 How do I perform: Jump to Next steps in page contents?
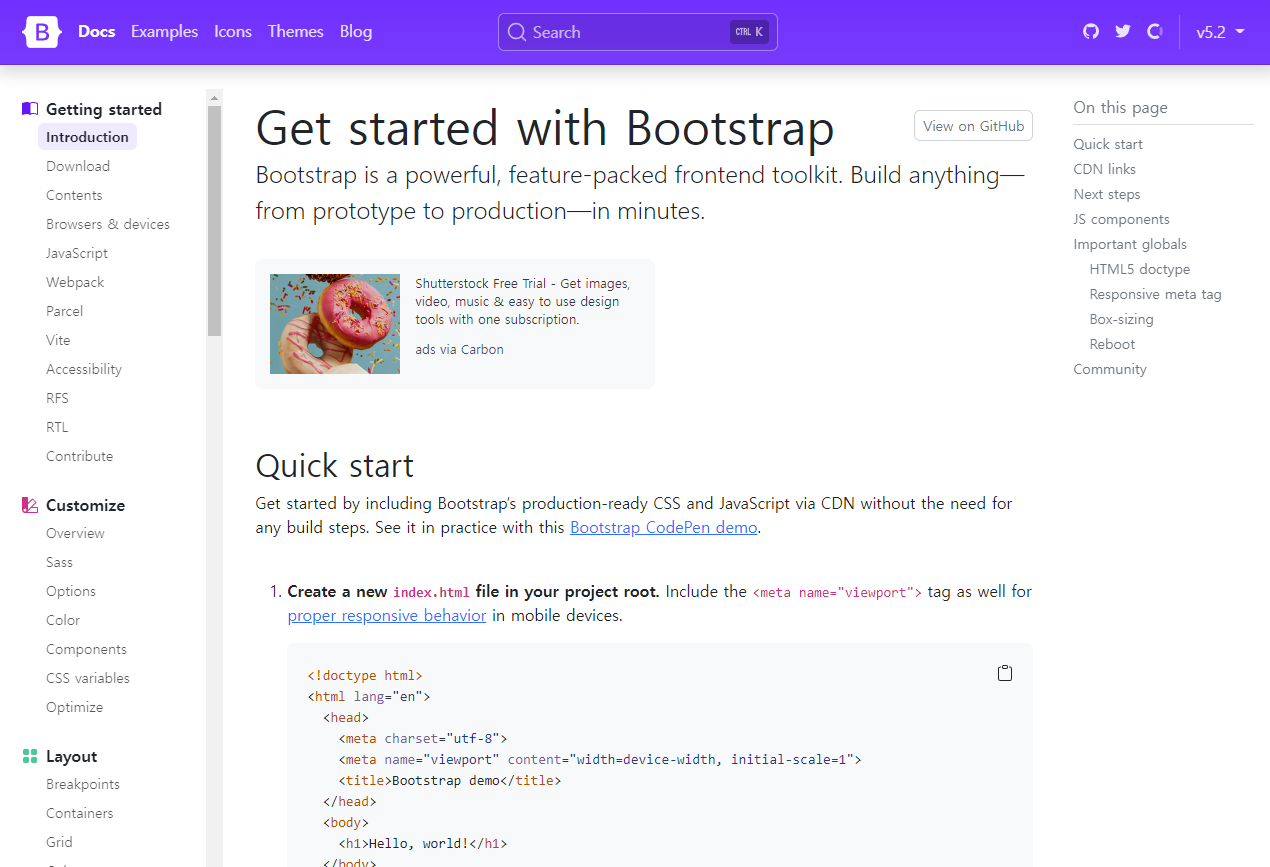point(1107,194)
